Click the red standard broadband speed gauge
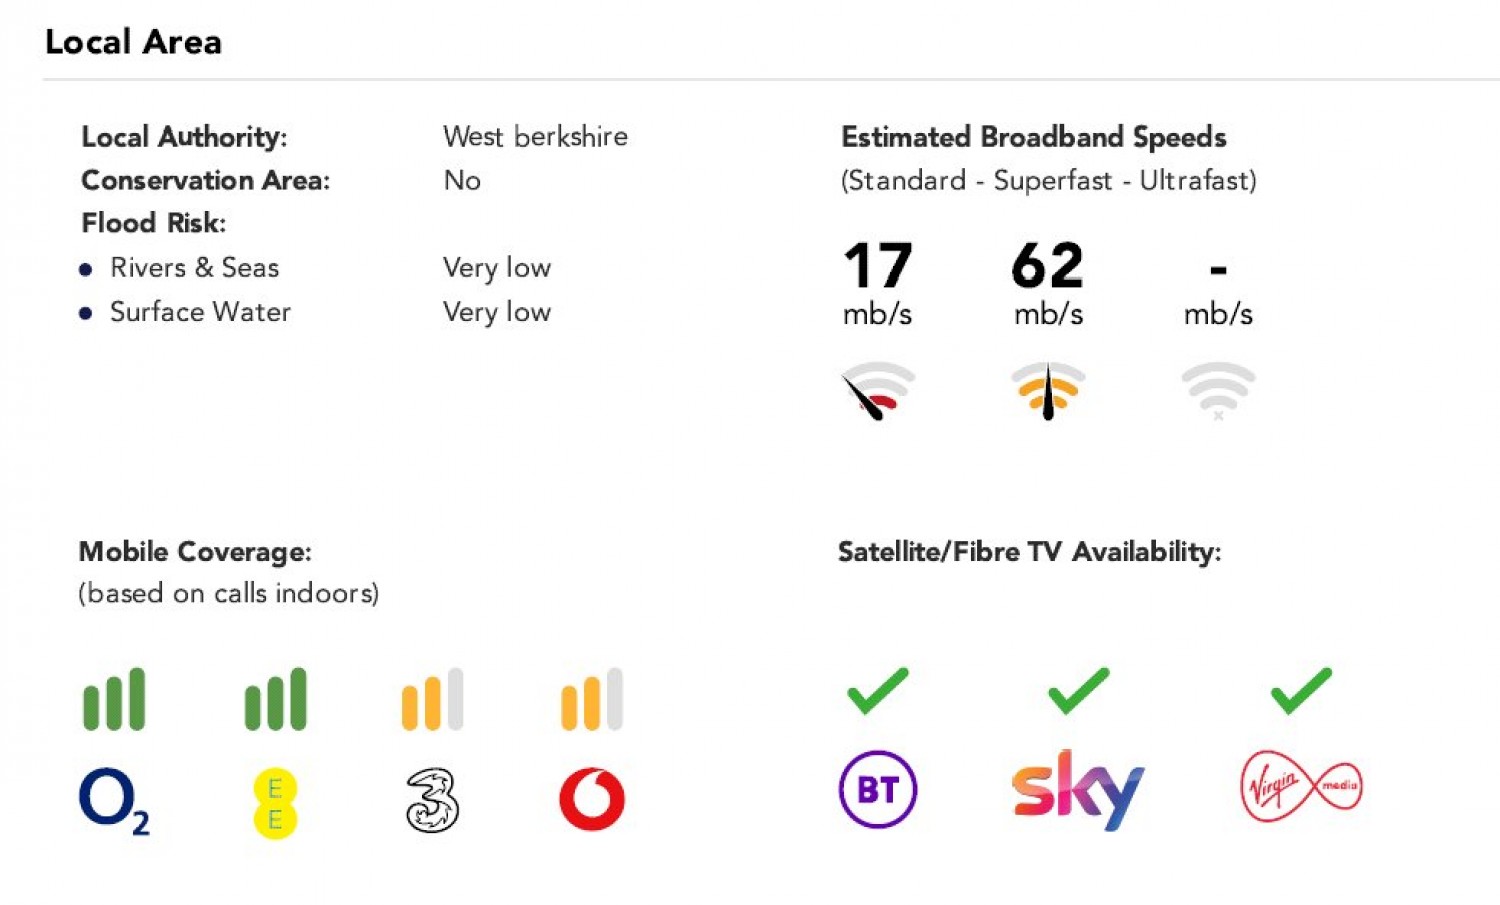This screenshot has width=1500, height=905. [x=877, y=391]
